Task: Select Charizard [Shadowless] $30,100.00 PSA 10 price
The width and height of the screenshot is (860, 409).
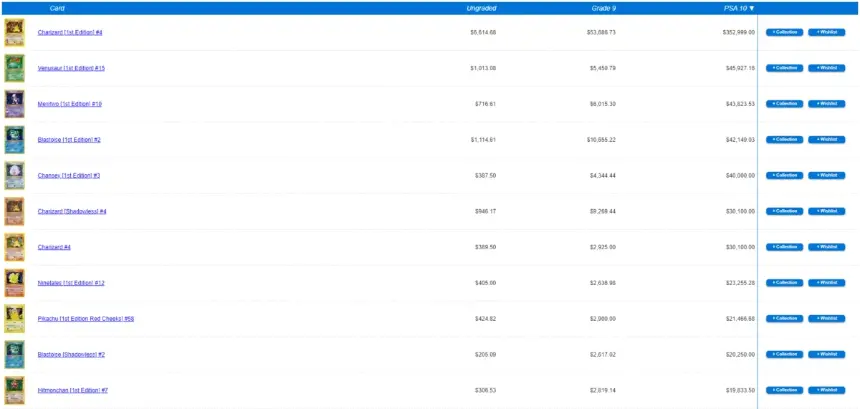Action: (x=740, y=211)
